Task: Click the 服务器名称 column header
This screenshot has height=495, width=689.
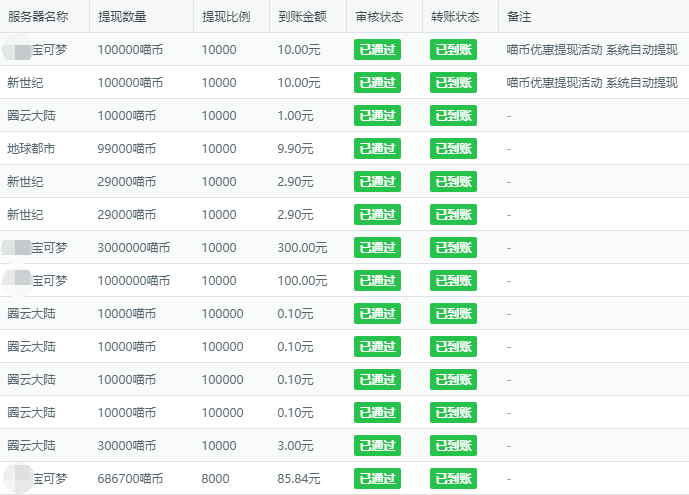Action: 38,17
